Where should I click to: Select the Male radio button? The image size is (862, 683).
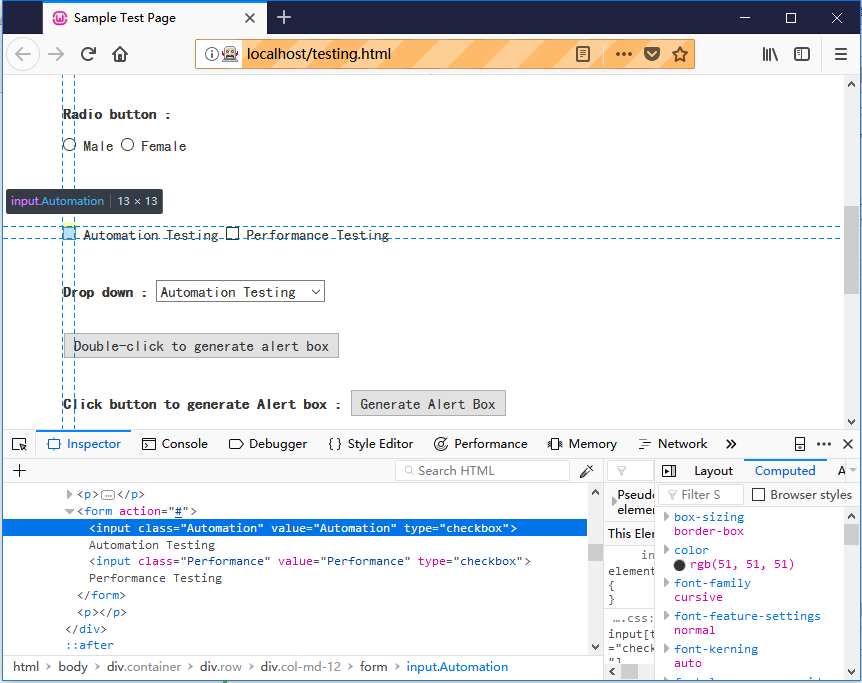[69, 145]
